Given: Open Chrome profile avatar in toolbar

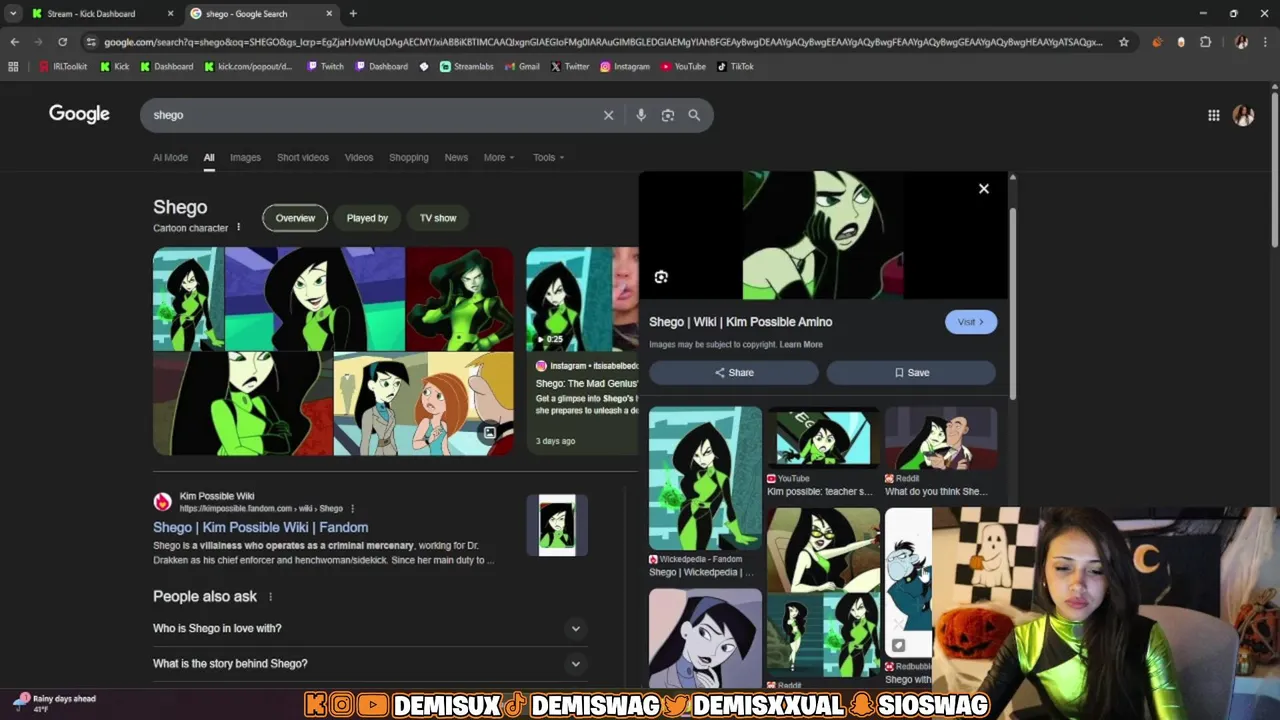Looking at the screenshot, I should tap(1241, 42).
